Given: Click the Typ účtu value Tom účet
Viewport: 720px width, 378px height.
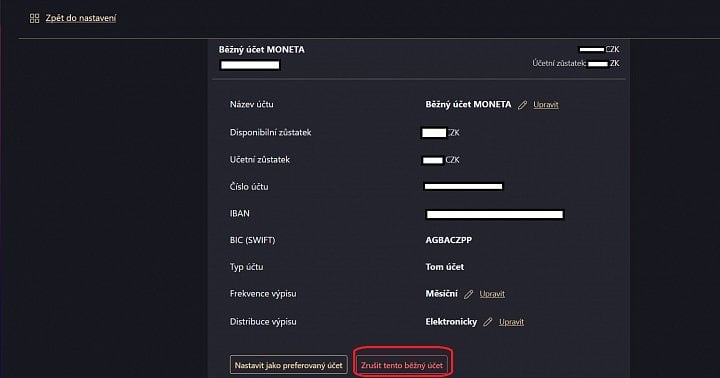Looking at the screenshot, I should (x=444, y=267).
